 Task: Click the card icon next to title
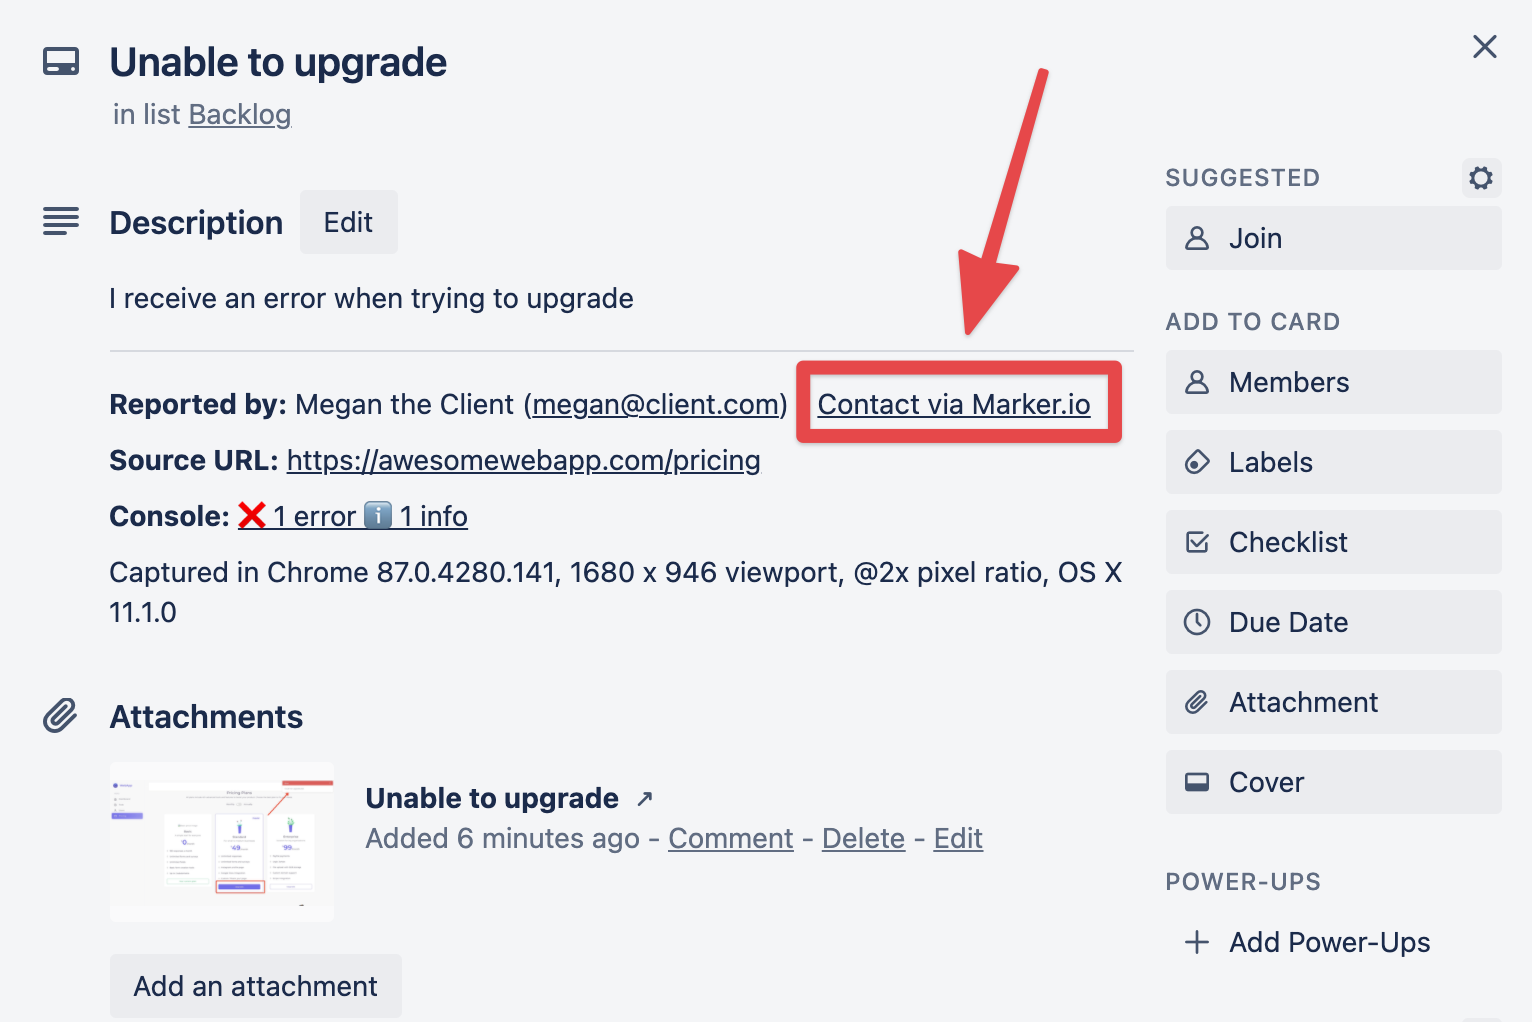point(61,62)
